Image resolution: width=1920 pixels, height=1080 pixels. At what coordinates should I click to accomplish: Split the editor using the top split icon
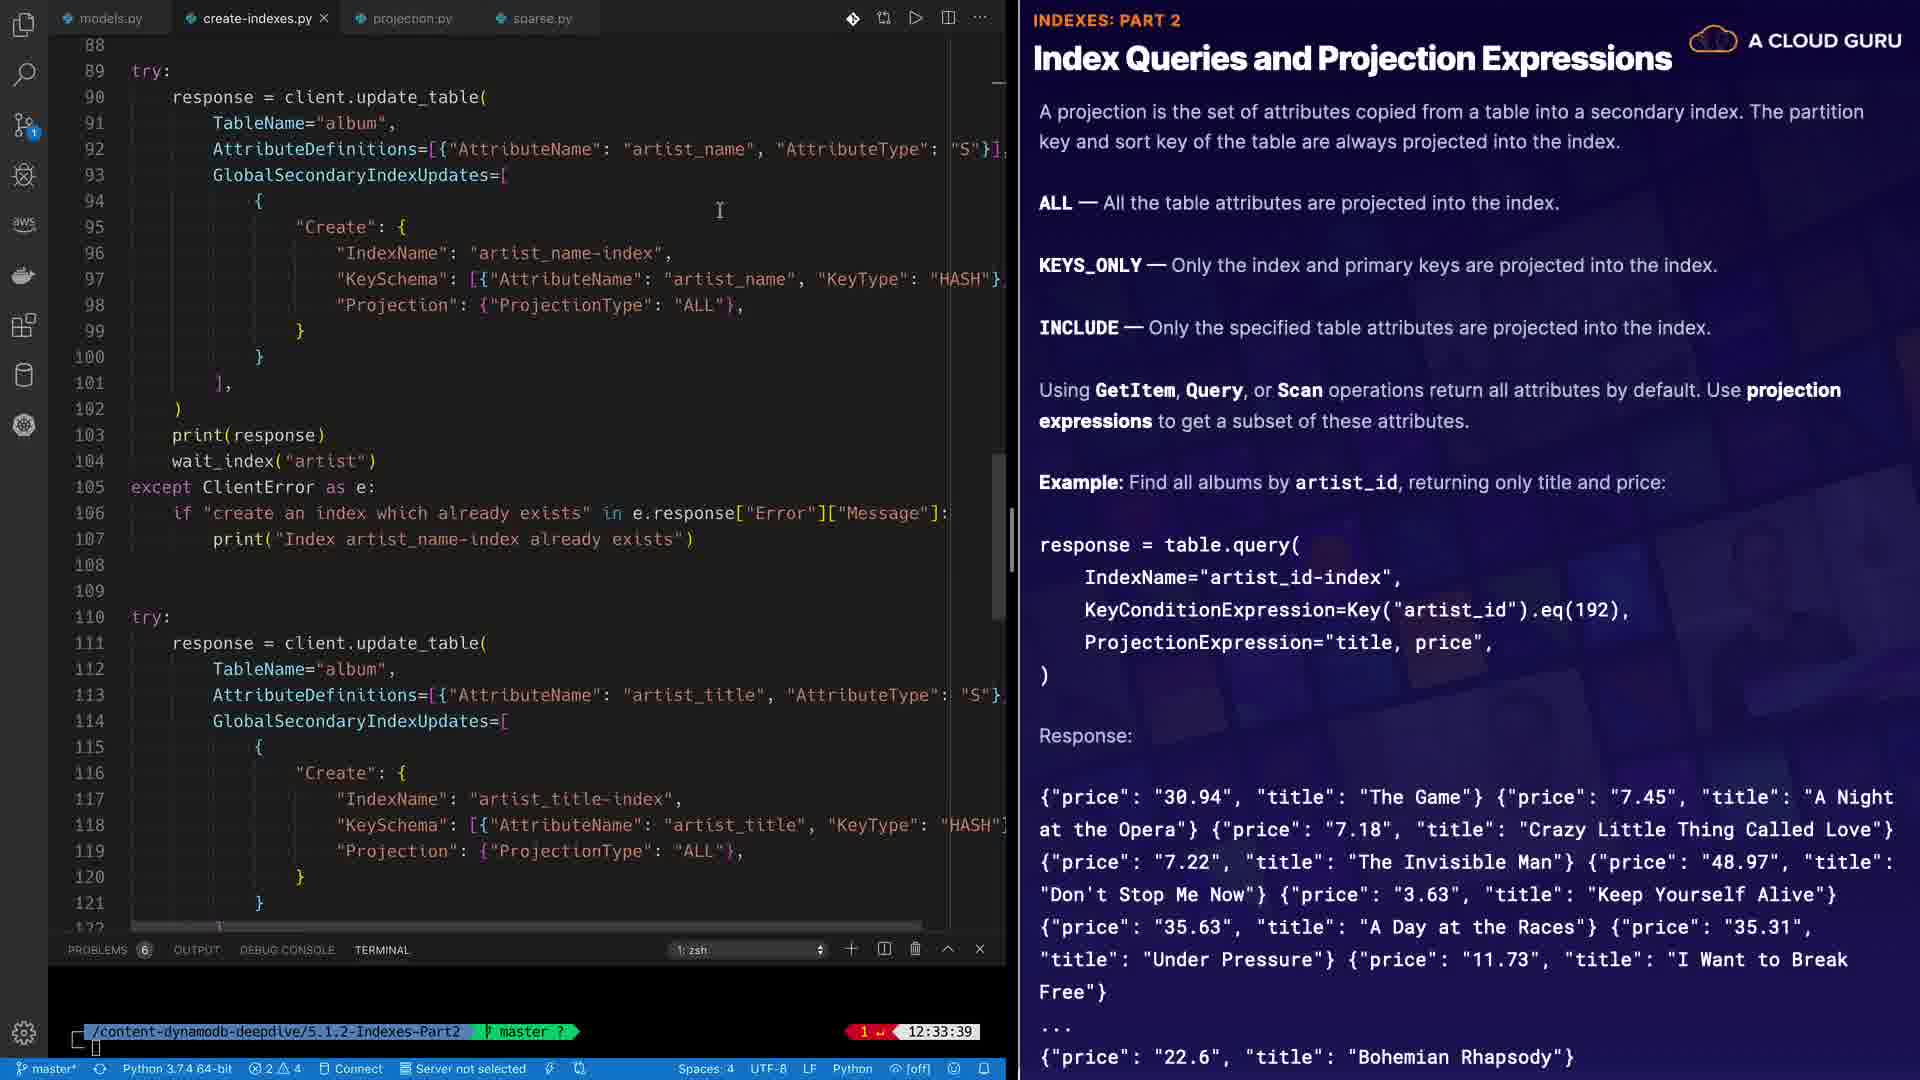click(x=948, y=18)
